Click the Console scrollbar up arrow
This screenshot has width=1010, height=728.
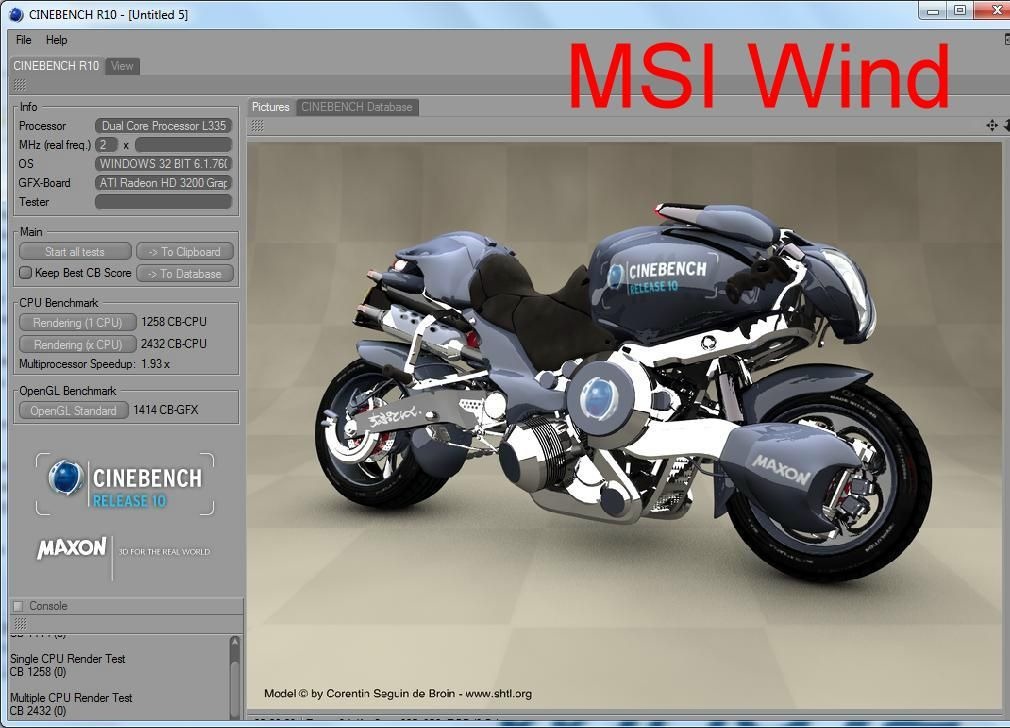click(x=236, y=643)
